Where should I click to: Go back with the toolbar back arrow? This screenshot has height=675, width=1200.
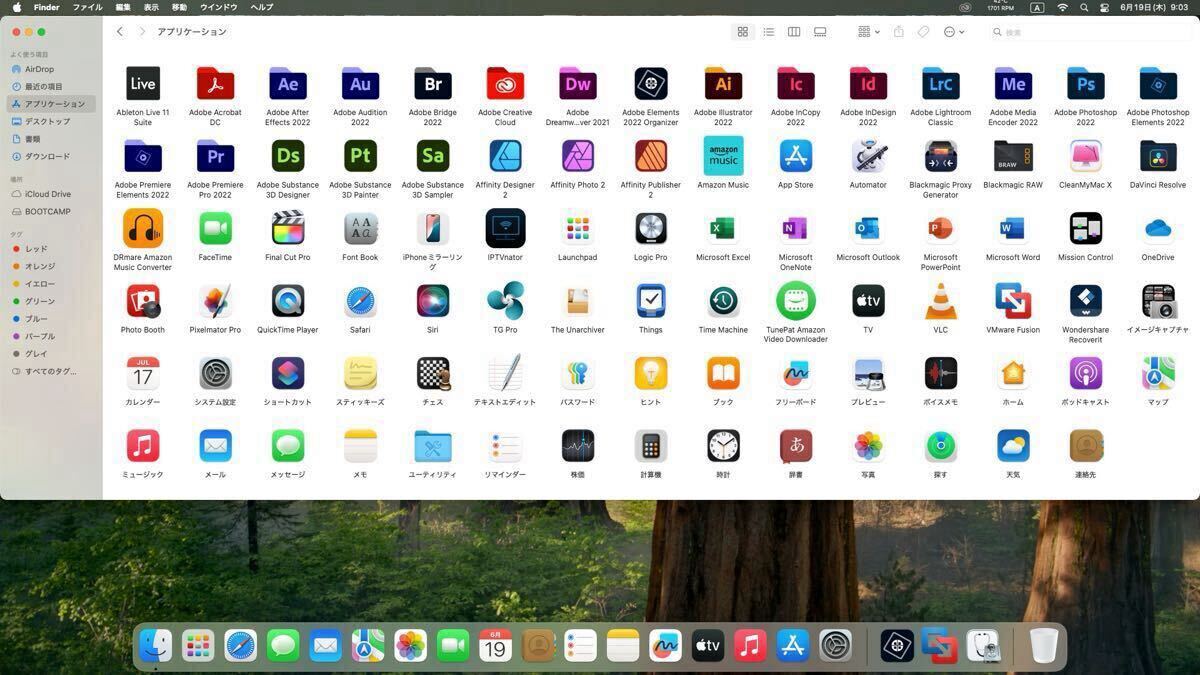pos(120,32)
